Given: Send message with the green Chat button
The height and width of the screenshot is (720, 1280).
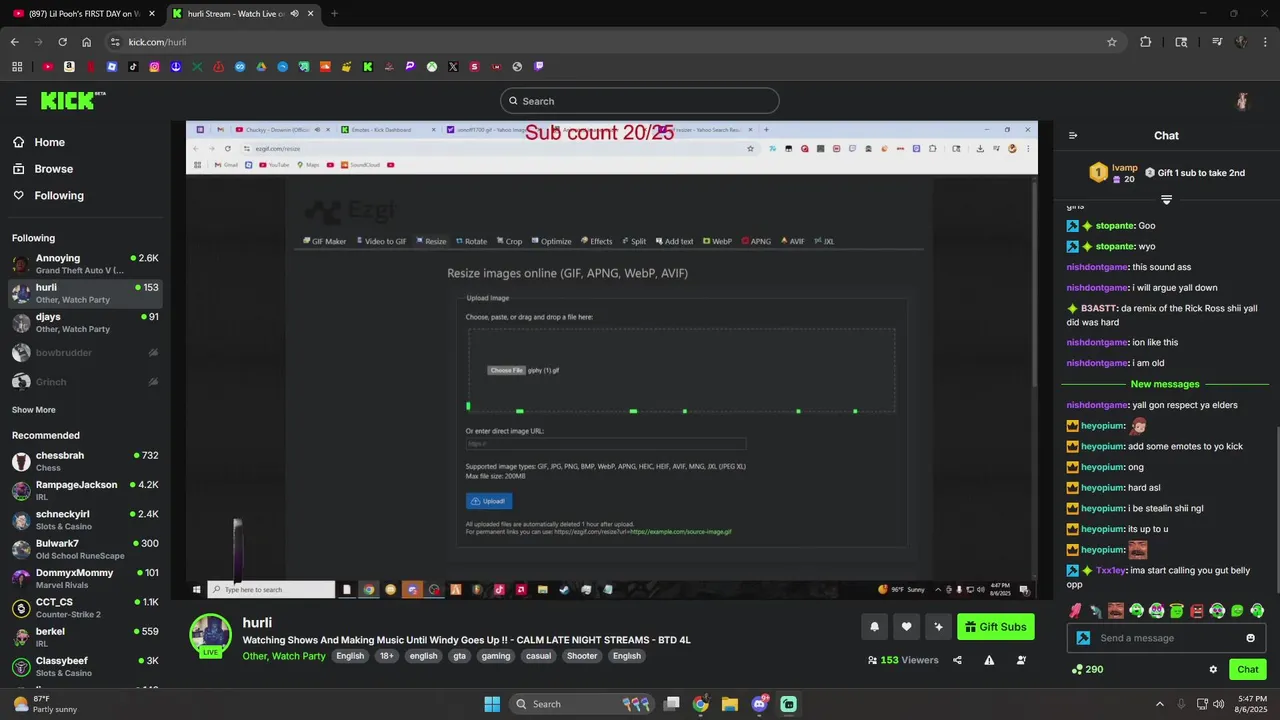Looking at the screenshot, I should click(1248, 669).
